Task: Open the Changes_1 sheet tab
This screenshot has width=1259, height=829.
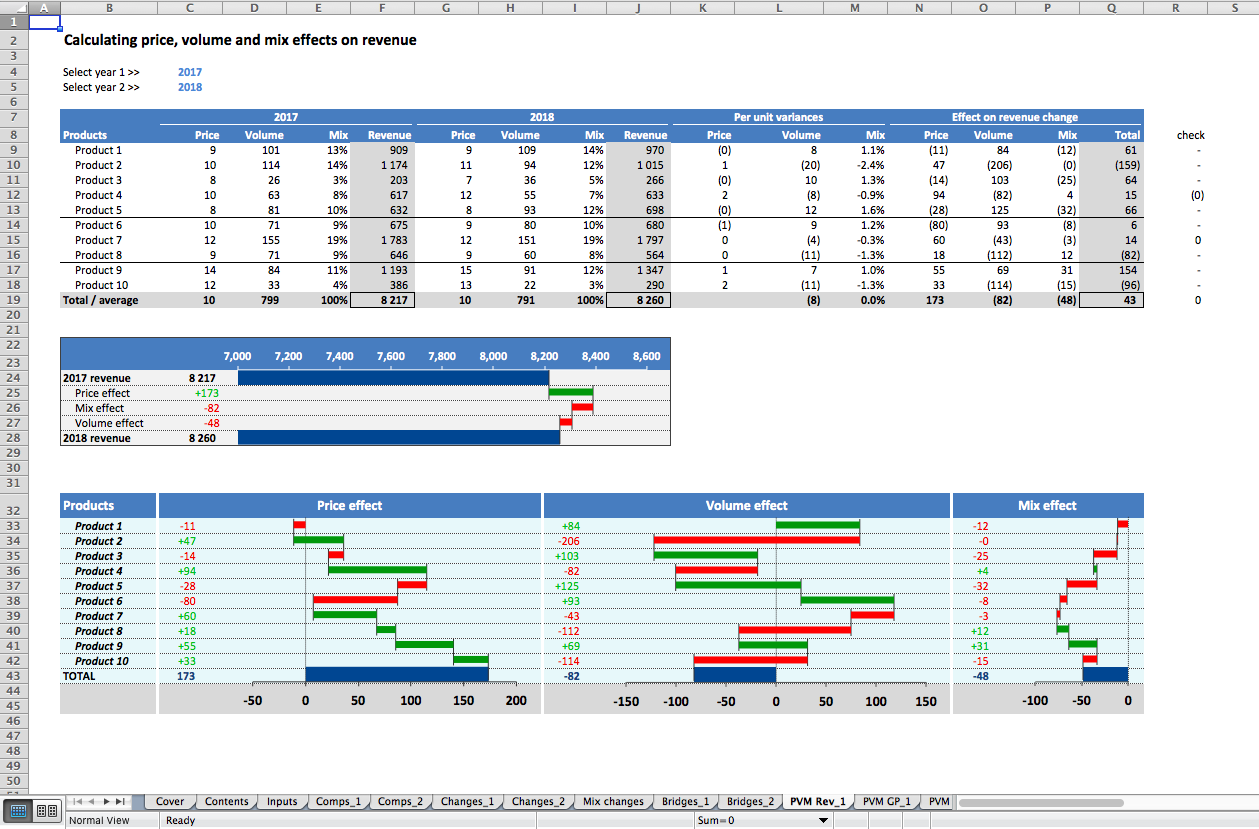Action: 467,802
